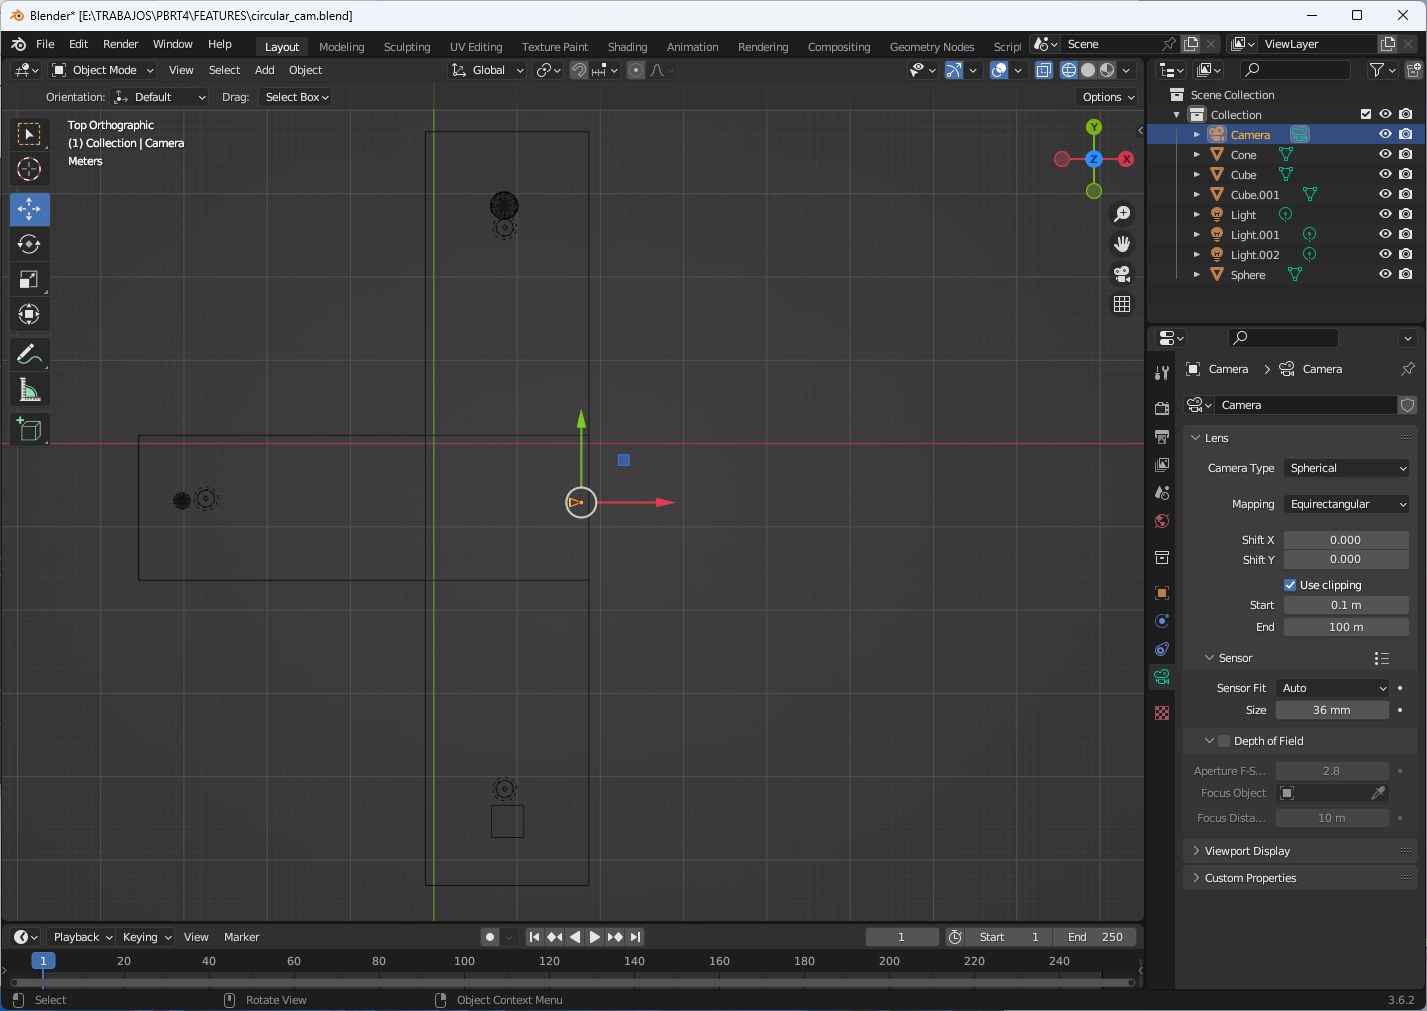Select the Annotate tool
The width and height of the screenshot is (1427, 1011).
[x=29, y=353]
